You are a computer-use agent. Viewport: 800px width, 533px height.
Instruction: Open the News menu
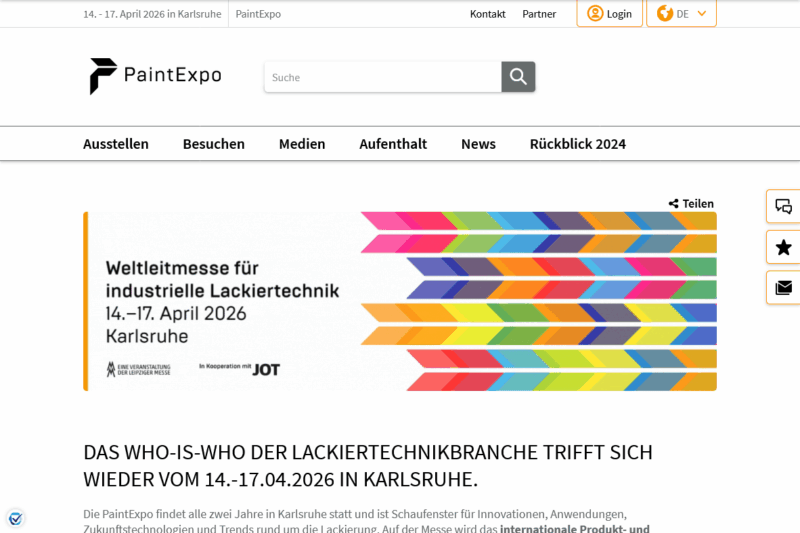click(478, 144)
